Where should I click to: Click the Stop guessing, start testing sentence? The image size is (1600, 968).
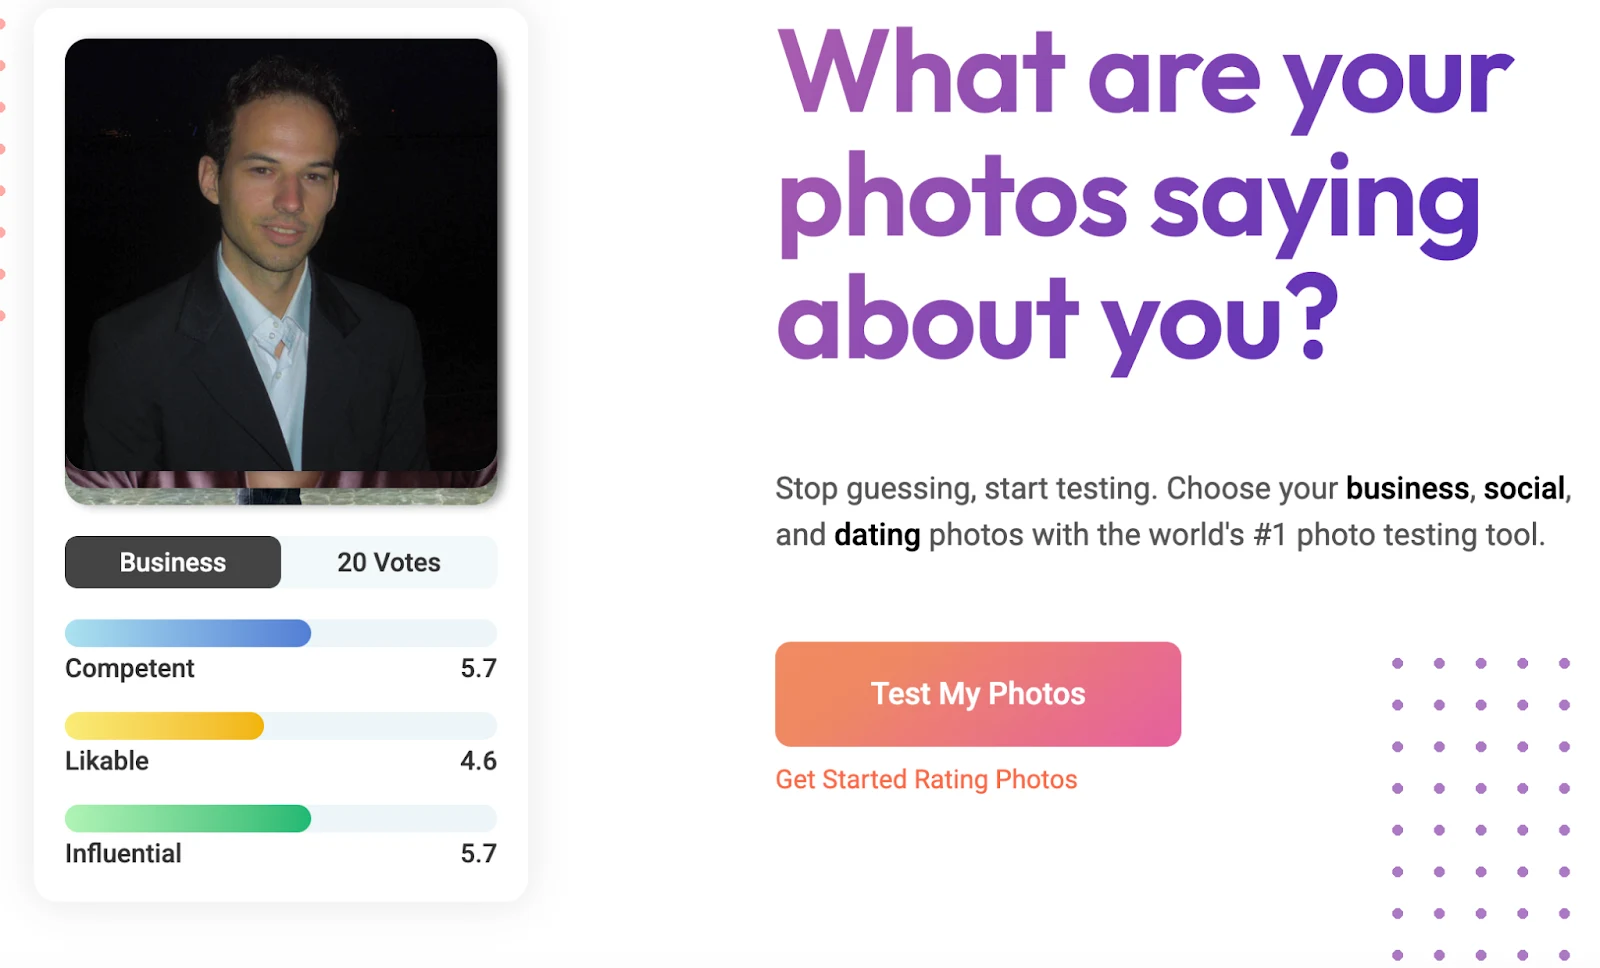tap(965, 488)
